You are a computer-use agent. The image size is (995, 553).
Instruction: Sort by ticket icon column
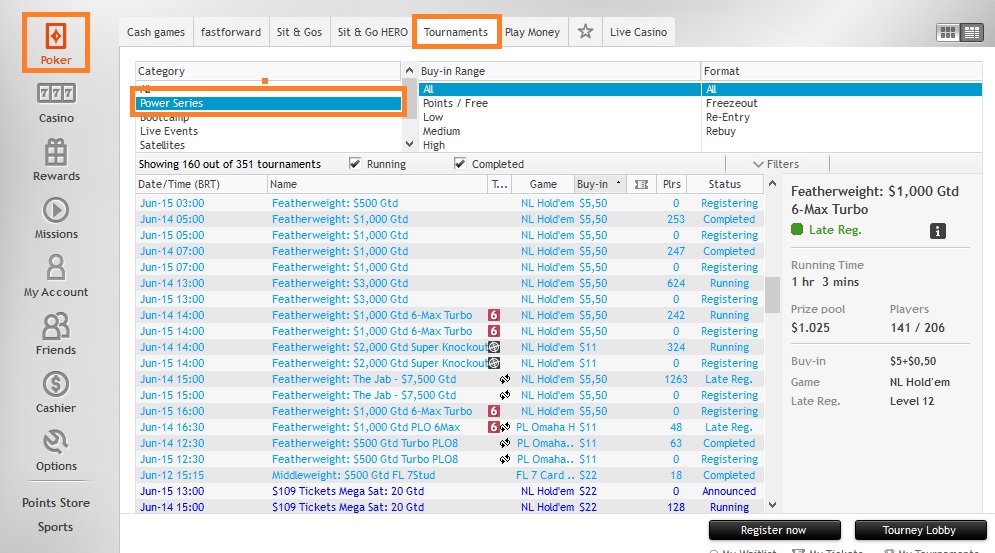(641, 184)
